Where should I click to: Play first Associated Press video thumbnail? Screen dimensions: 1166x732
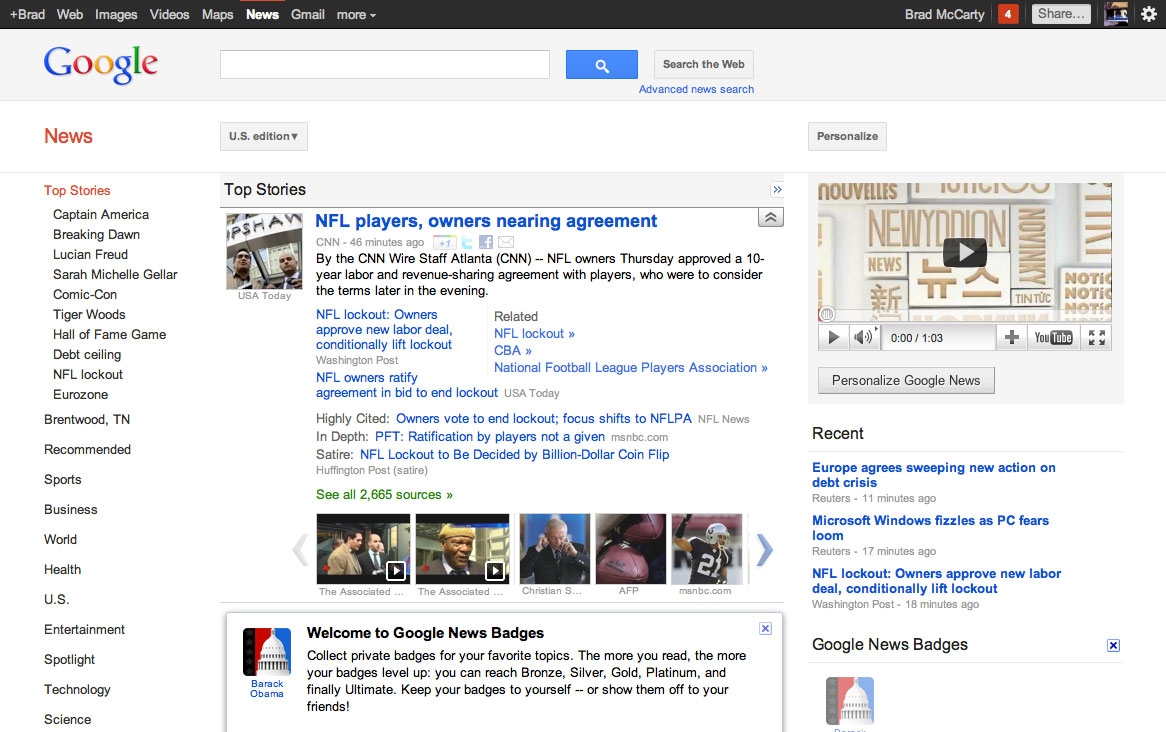[363, 549]
